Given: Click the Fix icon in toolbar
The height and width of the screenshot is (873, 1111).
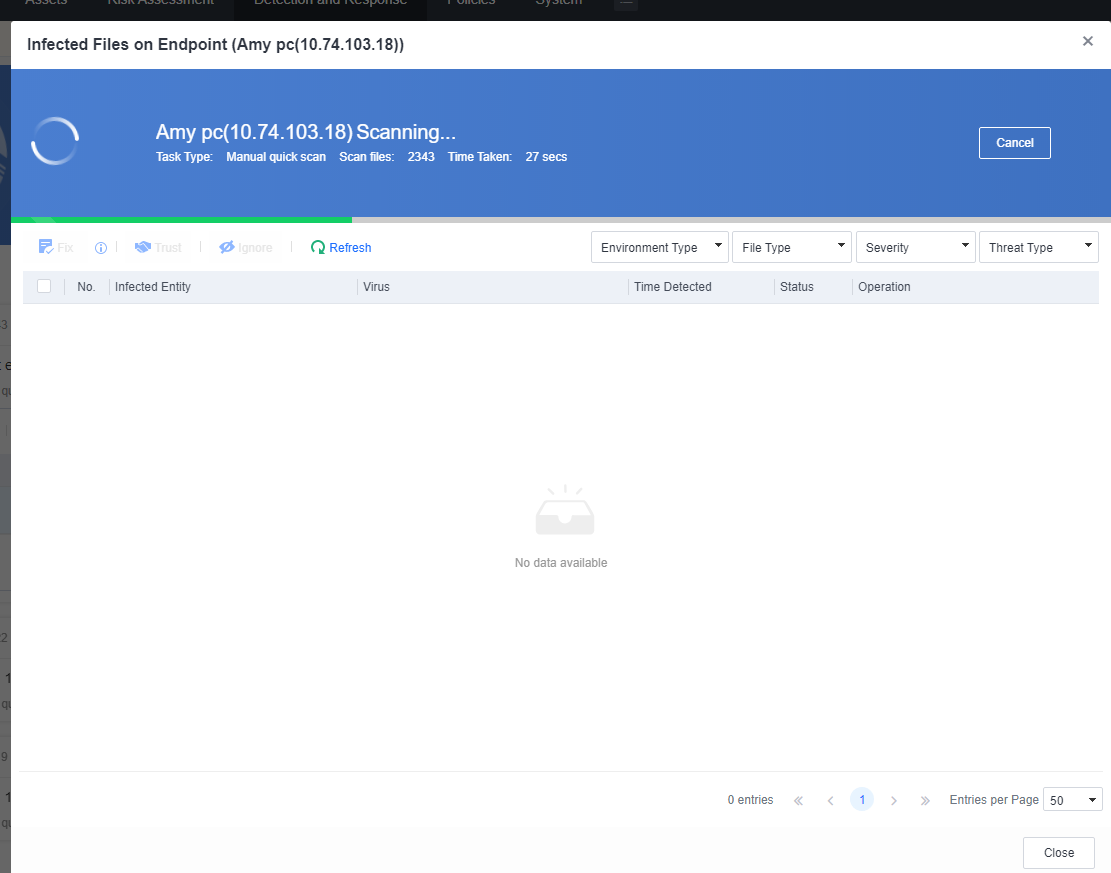Looking at the screenshot, I should tap(46, 247).
